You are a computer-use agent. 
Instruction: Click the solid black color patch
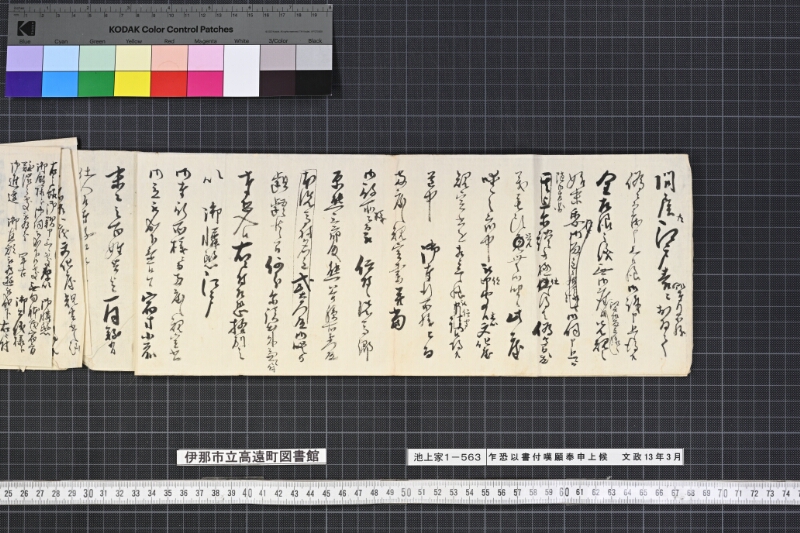pyautogui.click(x=314, y=83)
